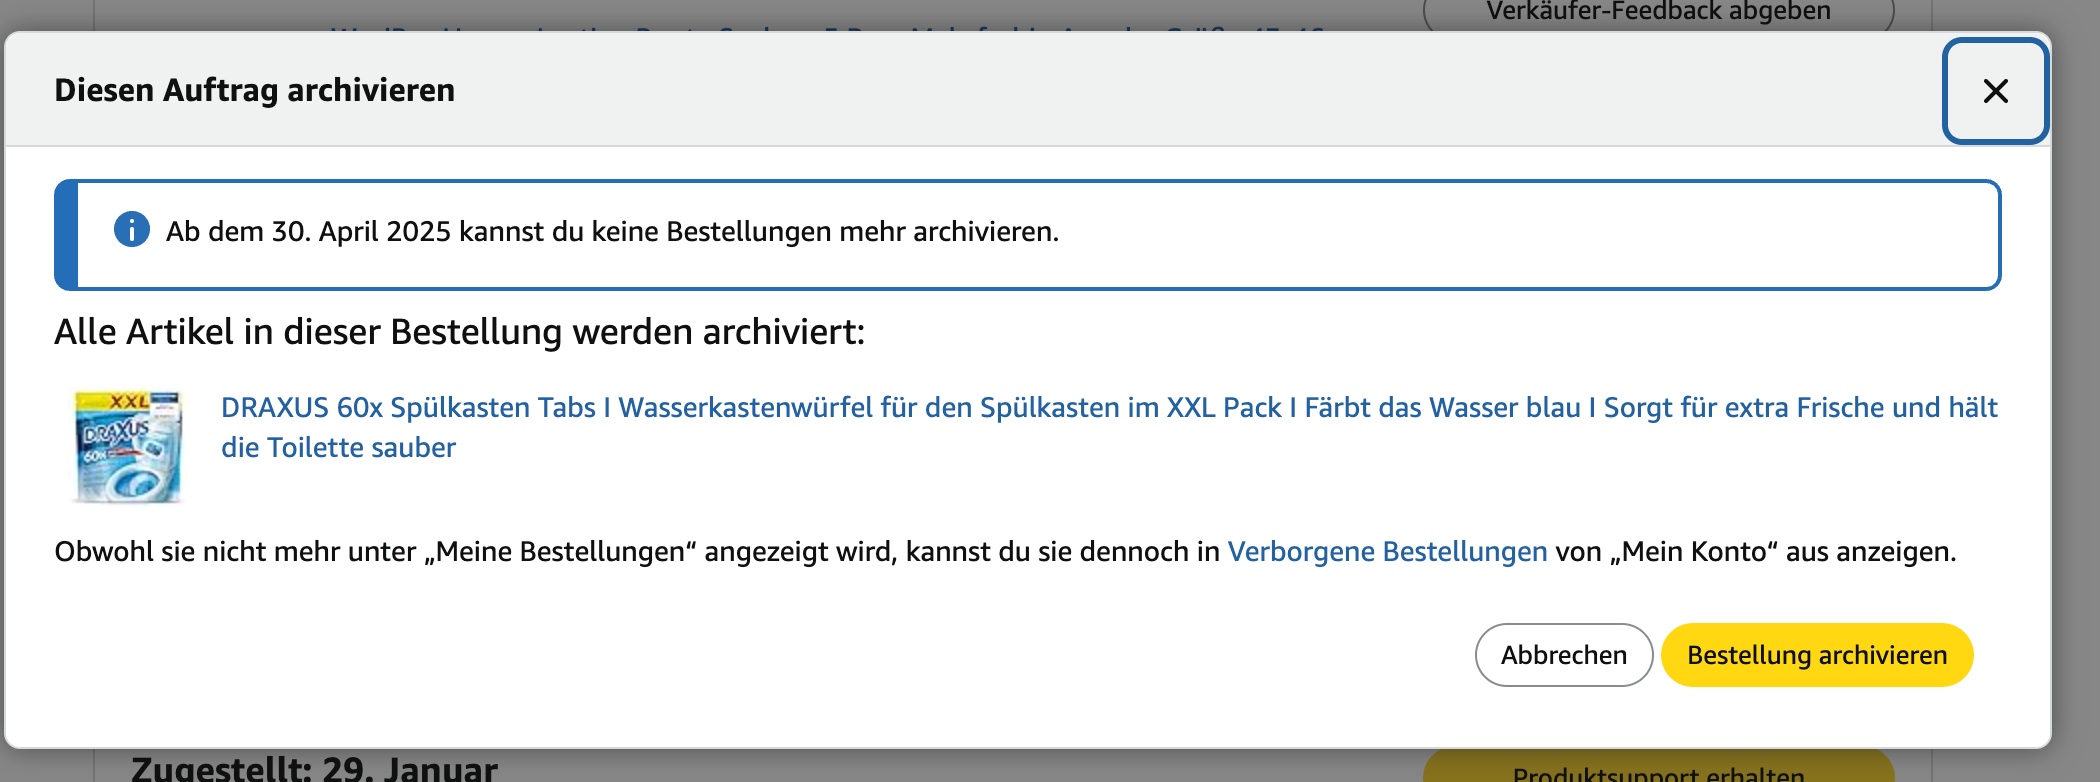2100x782 pixels.
Task: Click the link text die Toilette sauber
Action: [x=338, y=448]
